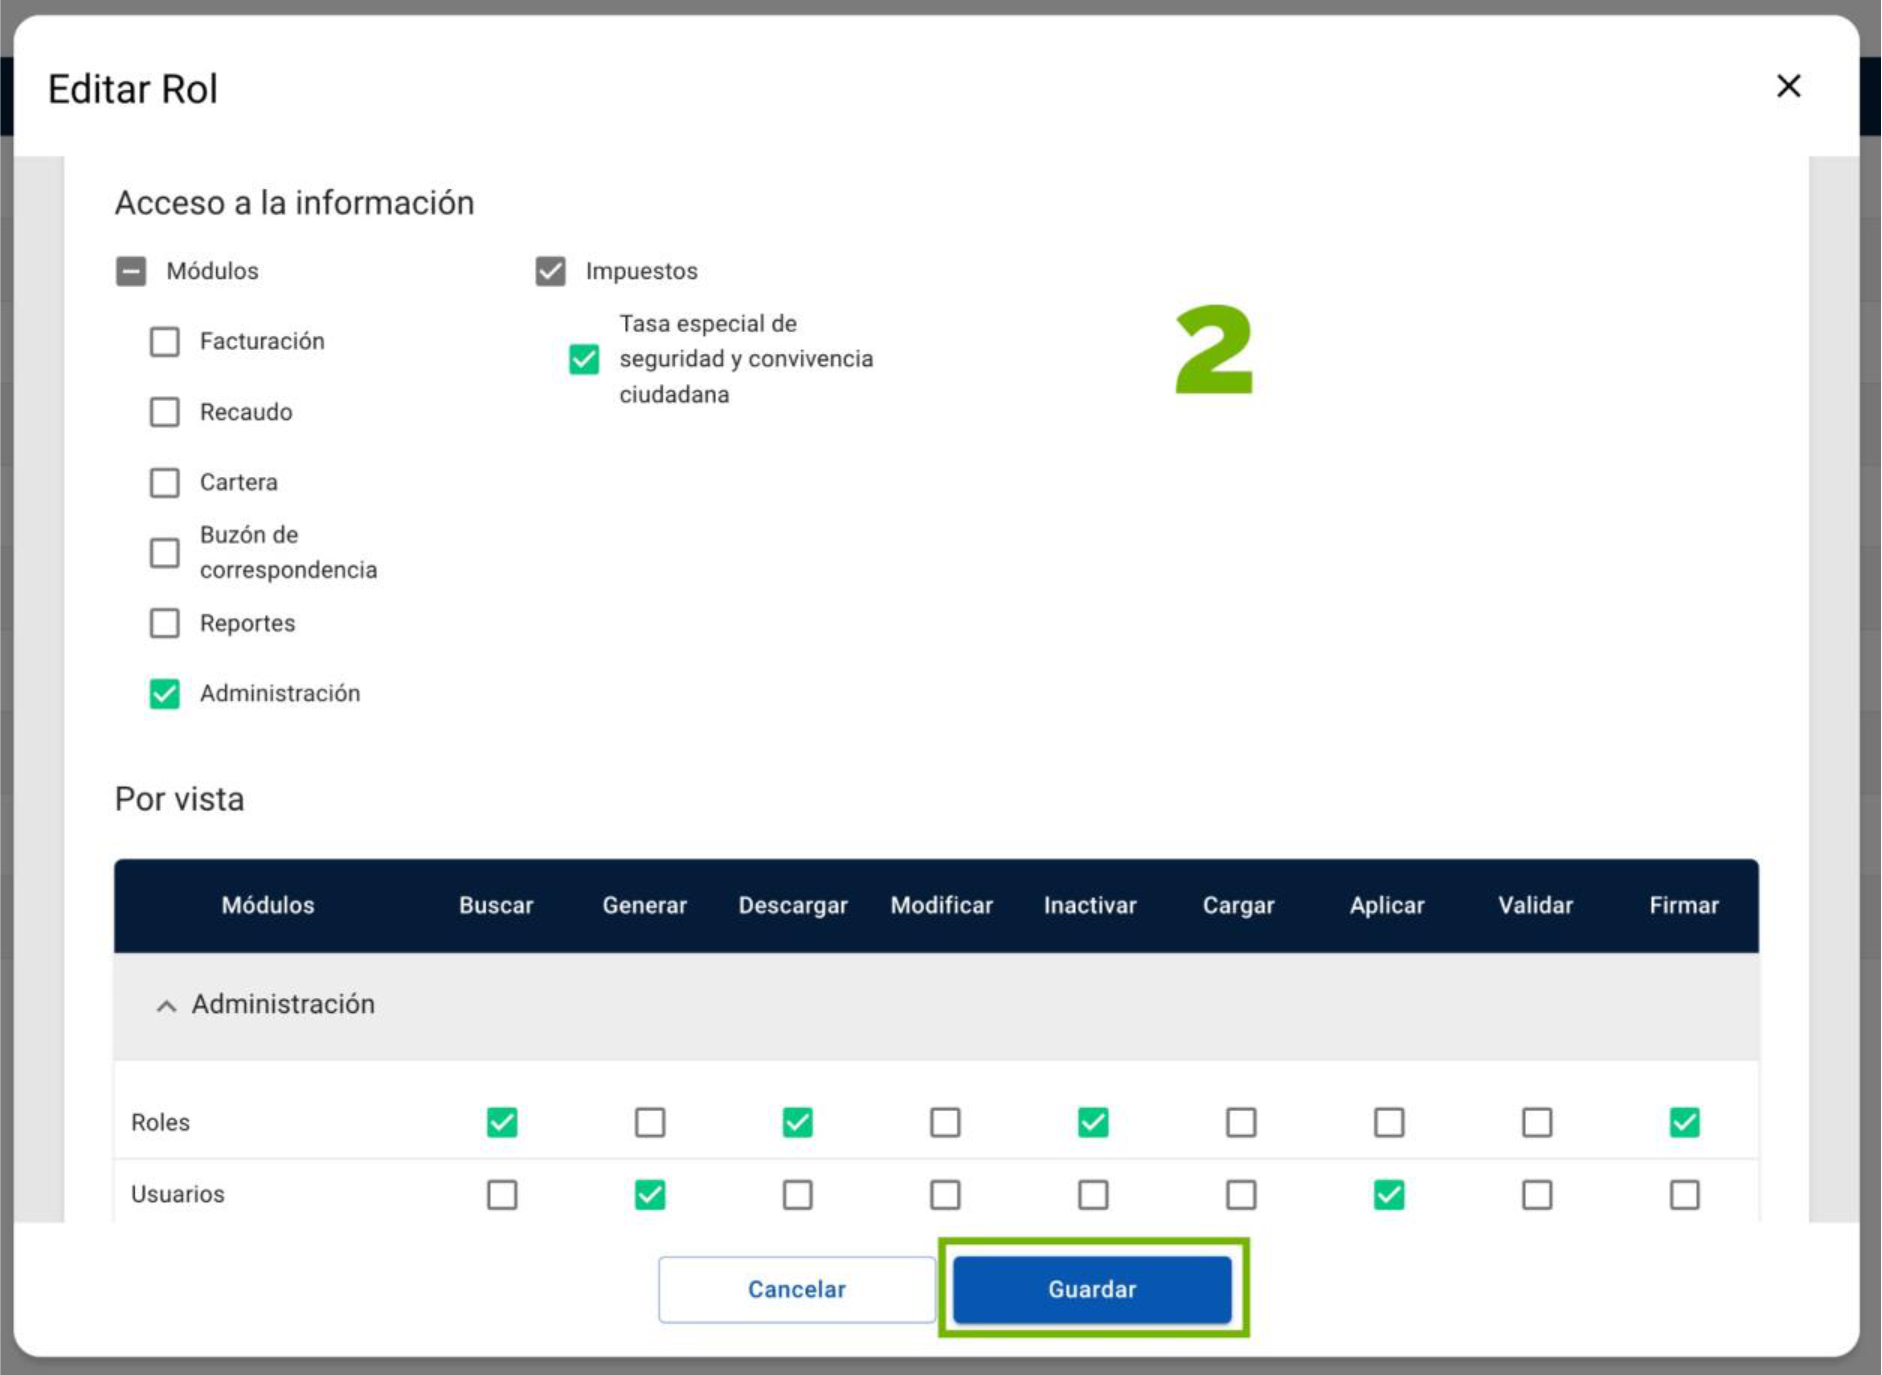Click the Modificar column header

tap(942, 905)
